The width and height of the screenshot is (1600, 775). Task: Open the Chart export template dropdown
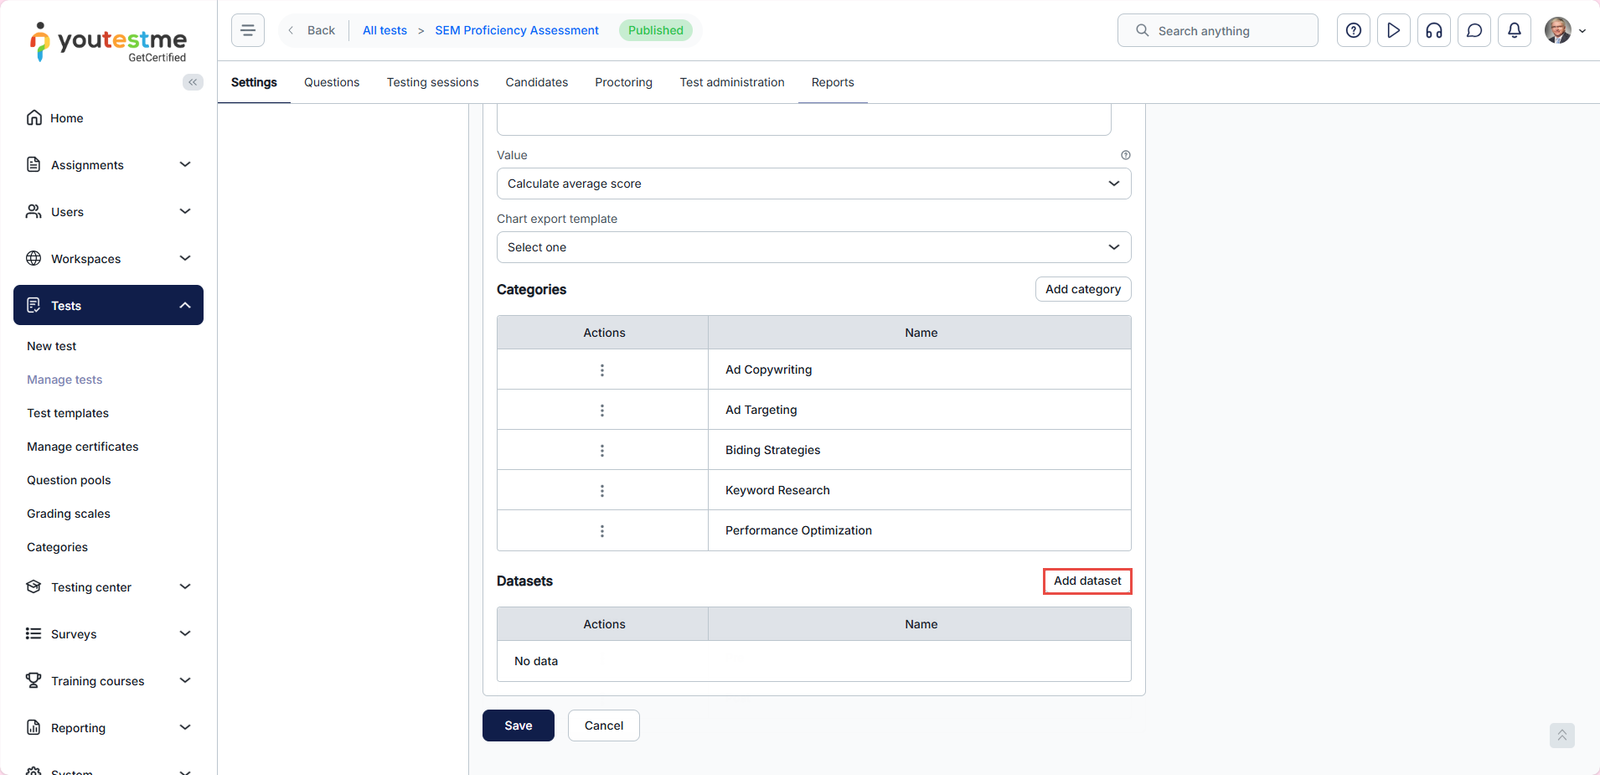(x=813, y=247)
